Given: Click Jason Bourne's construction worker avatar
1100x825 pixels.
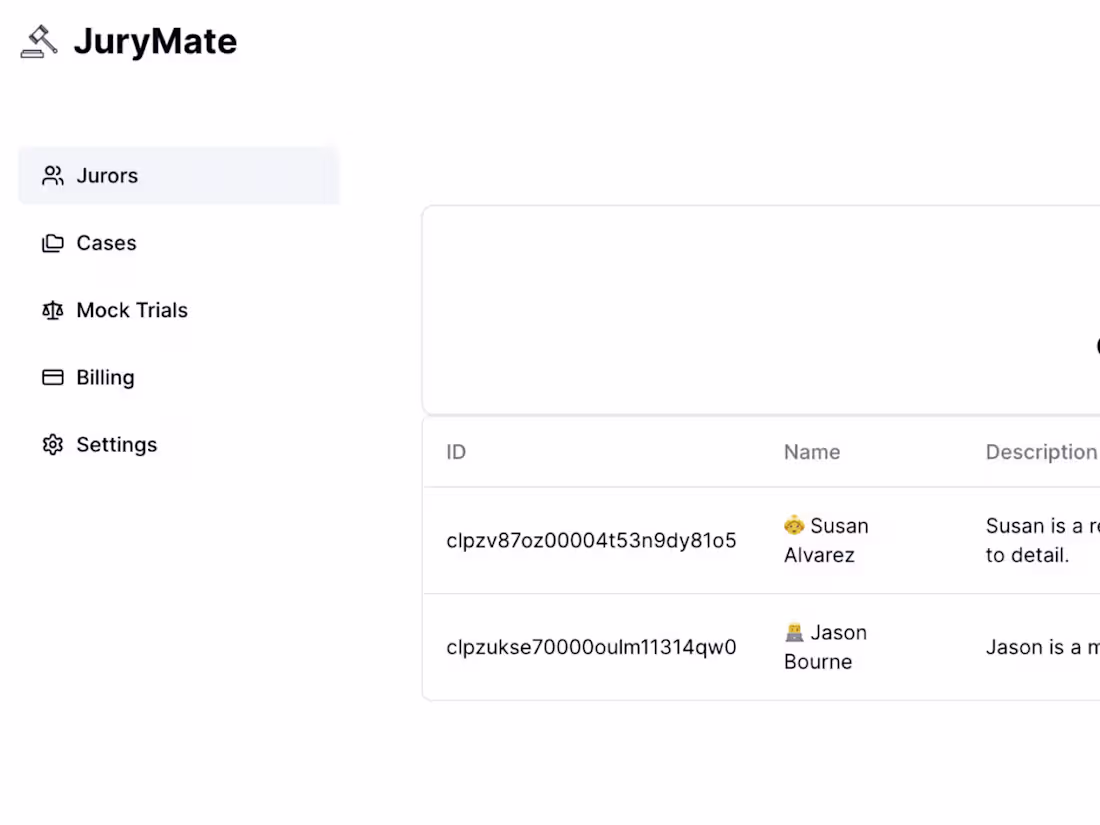Looking at the screenshot, I should (x=793, y=632).
